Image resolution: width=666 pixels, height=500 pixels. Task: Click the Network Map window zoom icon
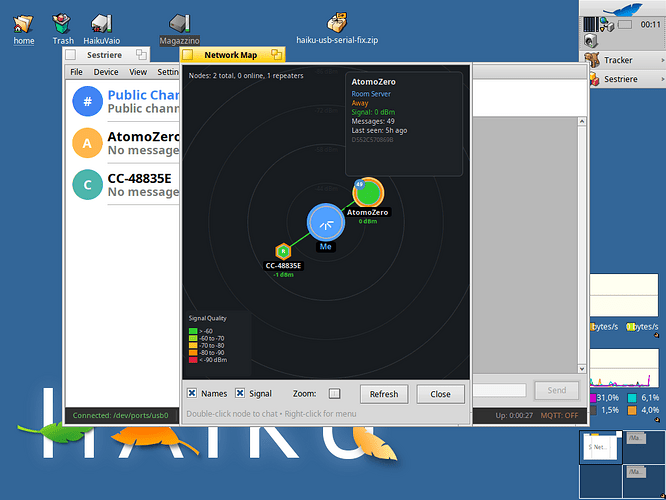tap(277, 54)
